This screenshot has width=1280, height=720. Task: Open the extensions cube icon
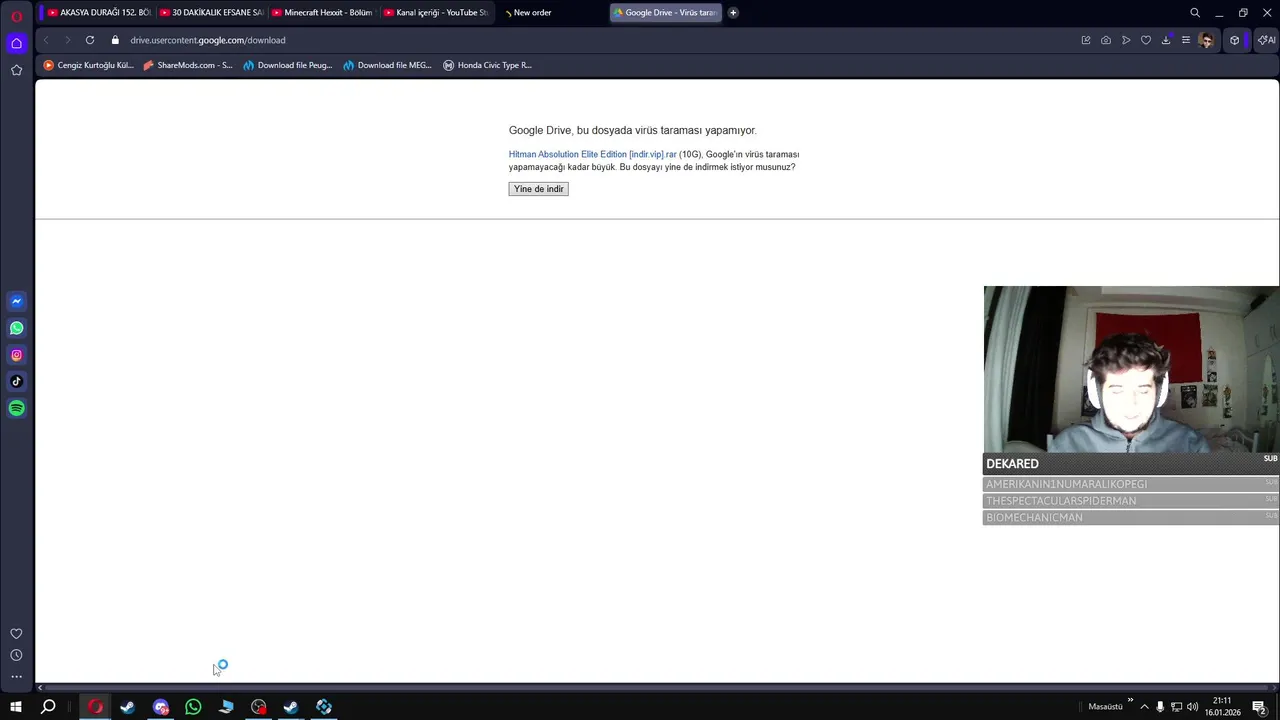[1235, 40]
